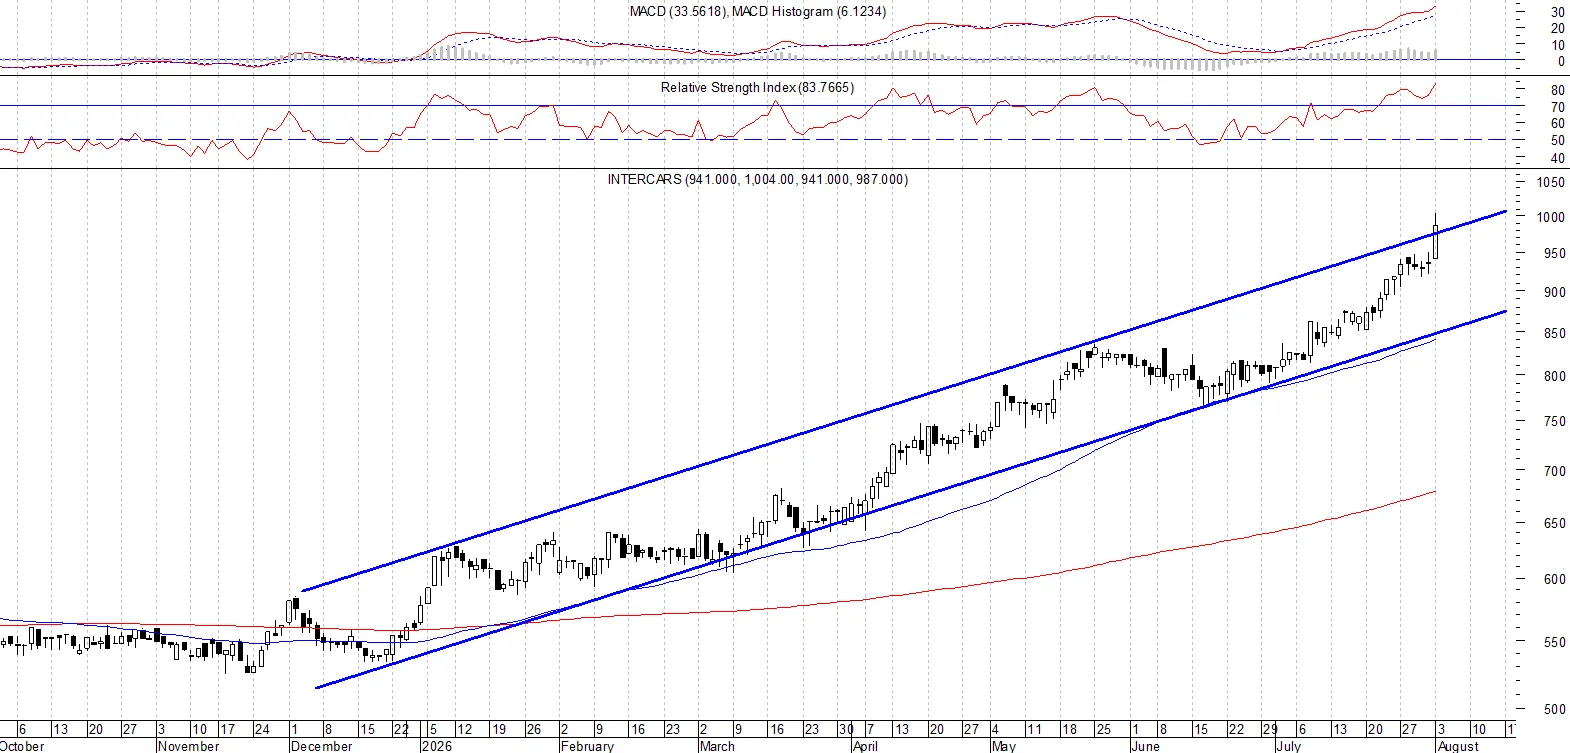Click the 1050 price scale value
The image size is (1570, 753).
coord(1551,183)
